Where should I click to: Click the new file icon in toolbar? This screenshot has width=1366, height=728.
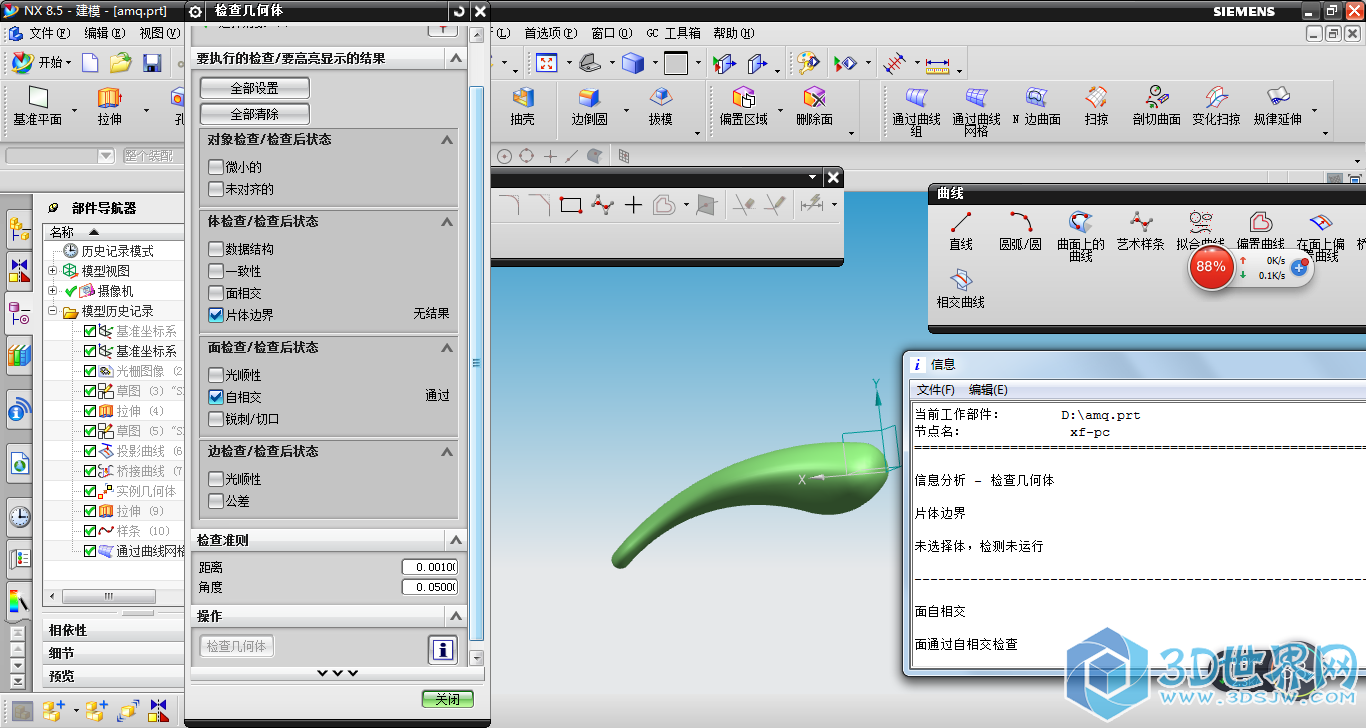coord(91,63)
